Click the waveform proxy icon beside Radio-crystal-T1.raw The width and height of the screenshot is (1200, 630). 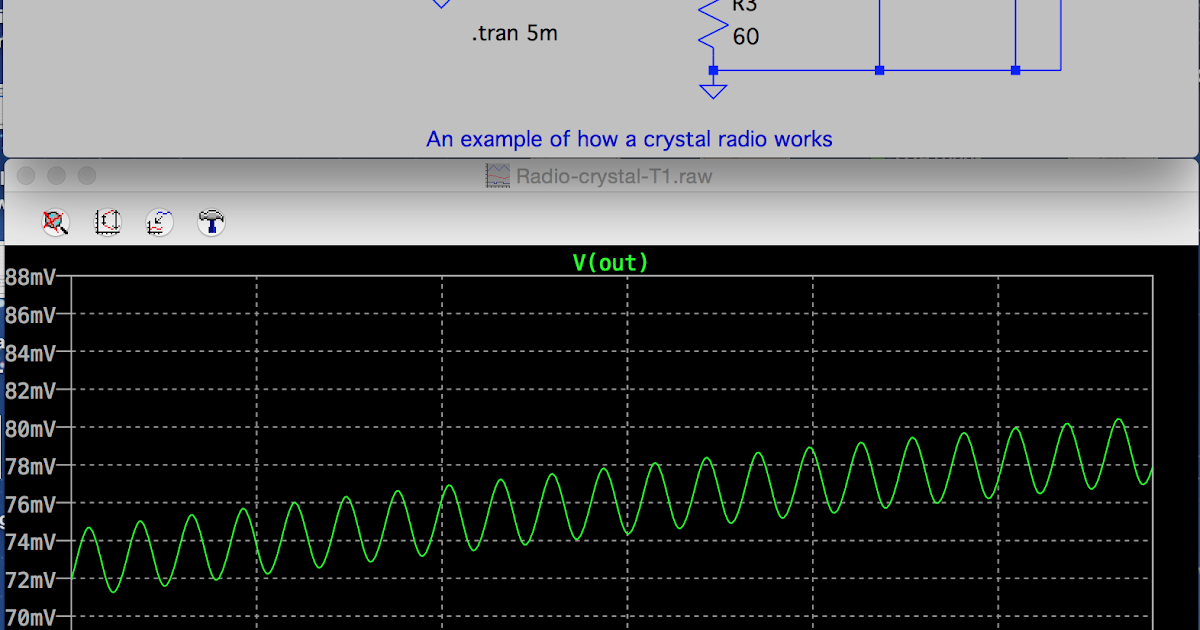pos(496,175)
